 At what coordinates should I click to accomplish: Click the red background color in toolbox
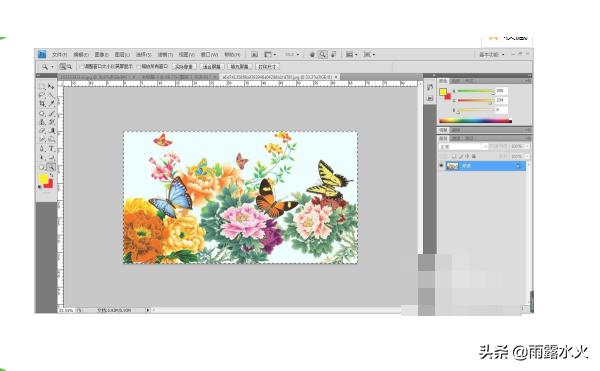[50, 184]
